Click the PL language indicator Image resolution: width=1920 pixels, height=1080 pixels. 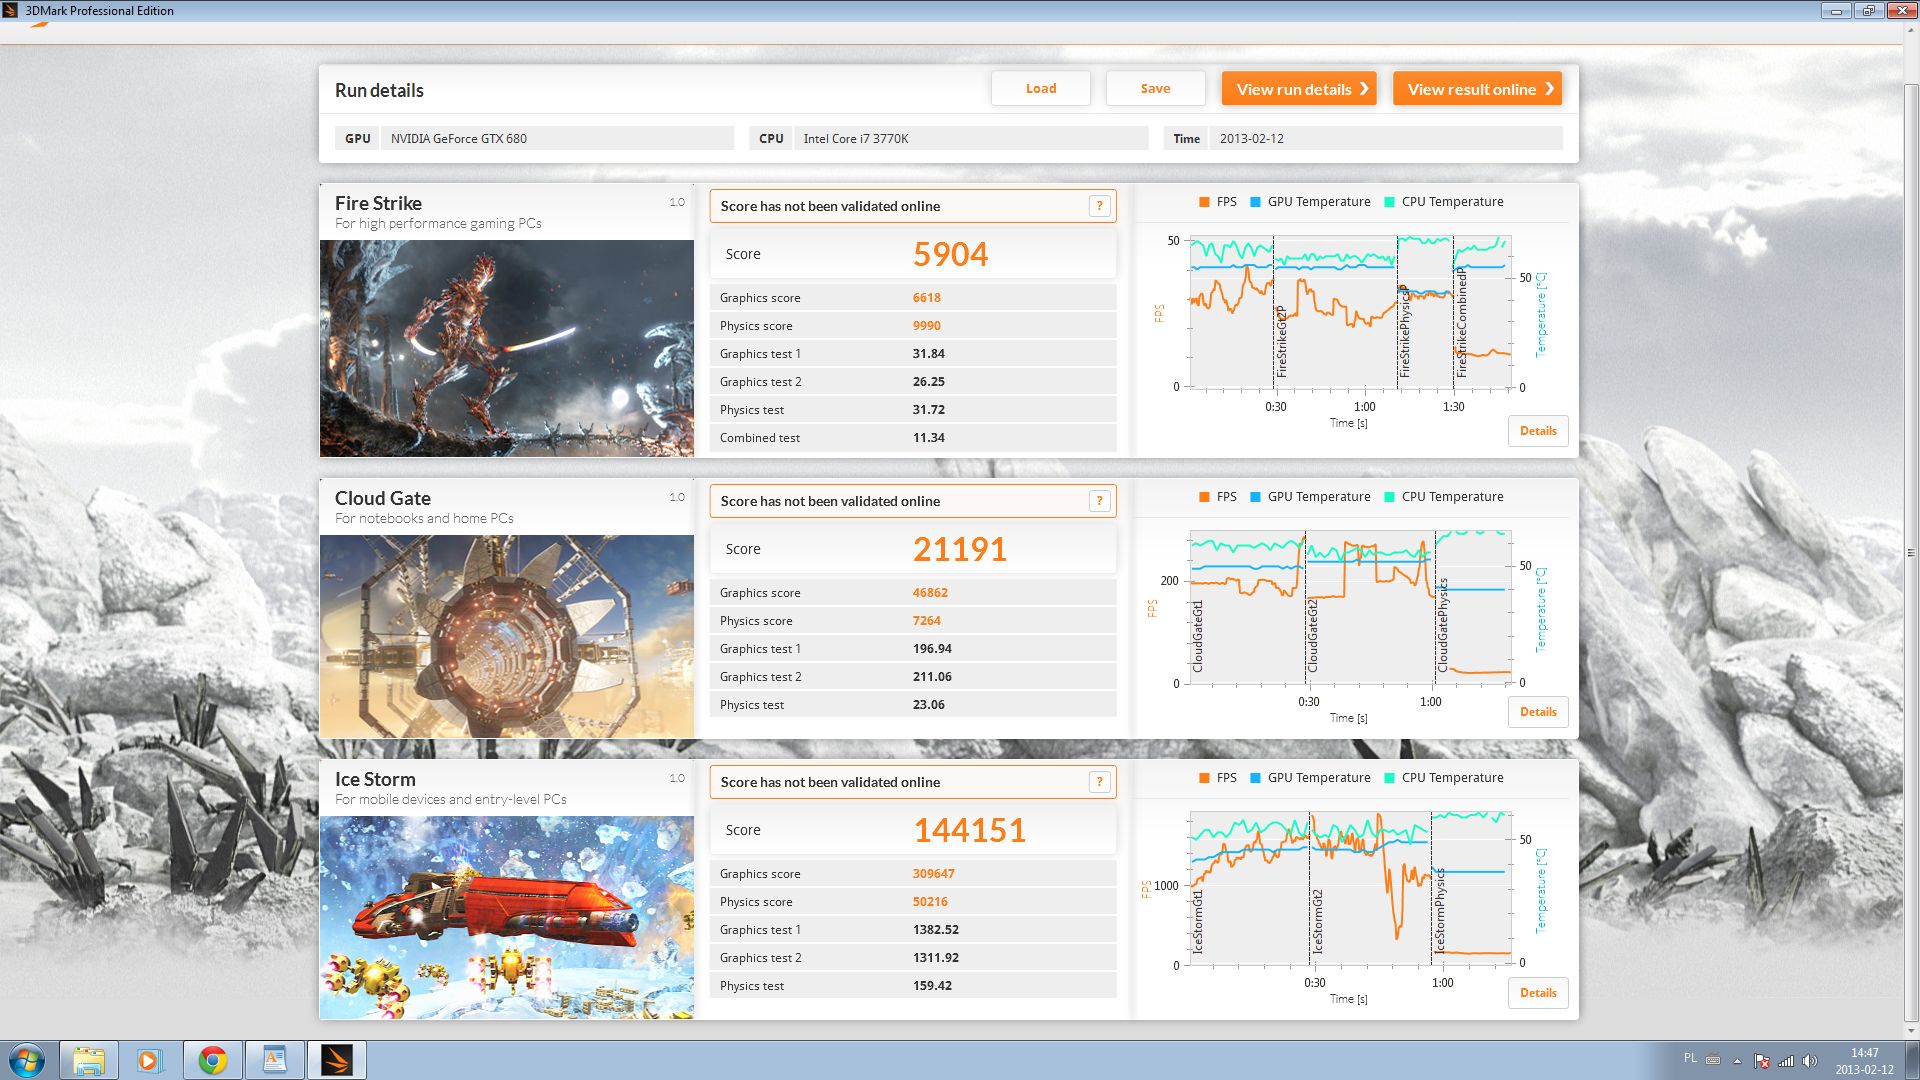[1690, 1058]
